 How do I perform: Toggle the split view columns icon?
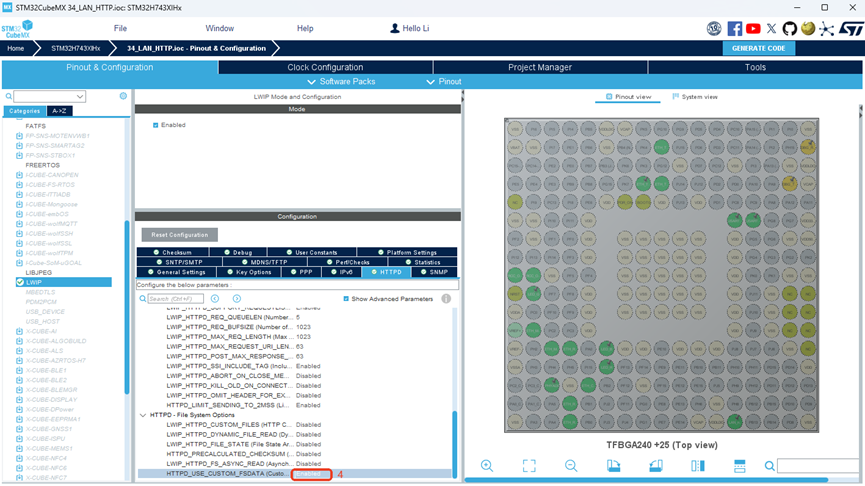click(x=698, y=466)
